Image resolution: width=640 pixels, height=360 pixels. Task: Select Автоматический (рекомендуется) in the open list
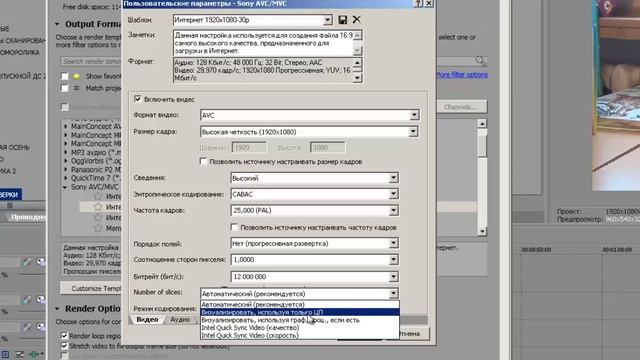pyautogui.click(x=300, y=304)
